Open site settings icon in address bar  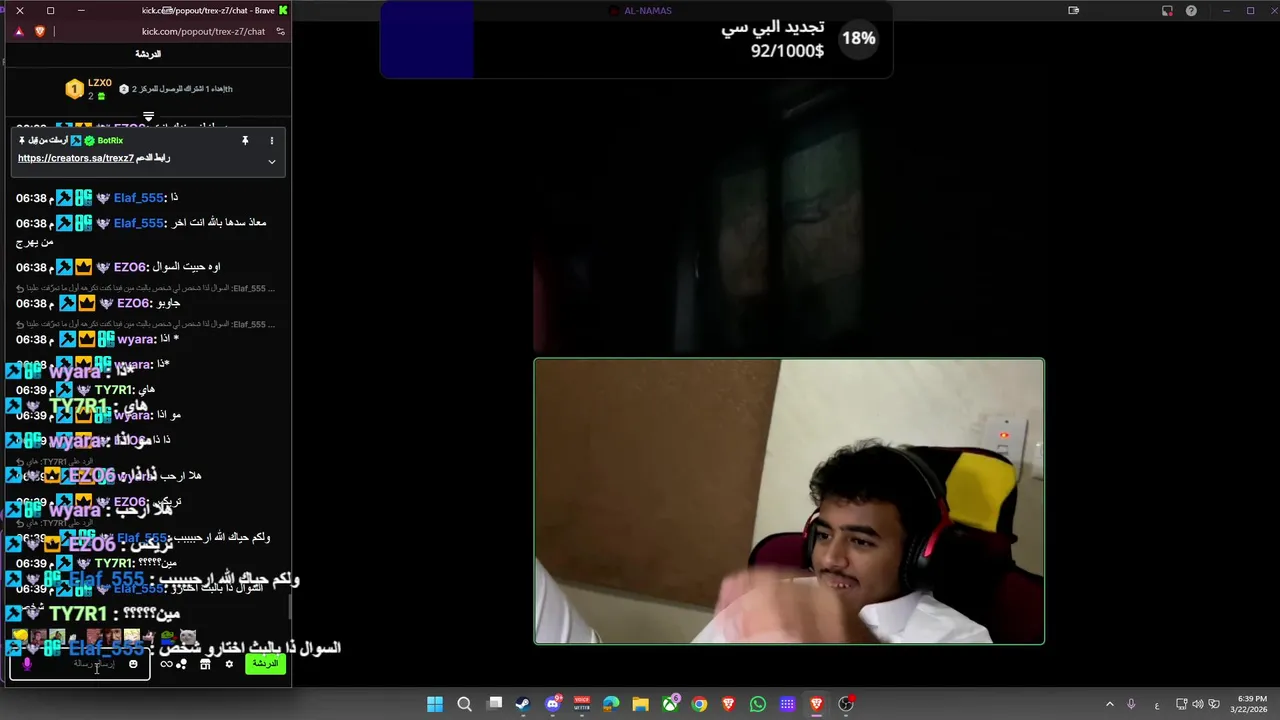(x=281, y=31)
